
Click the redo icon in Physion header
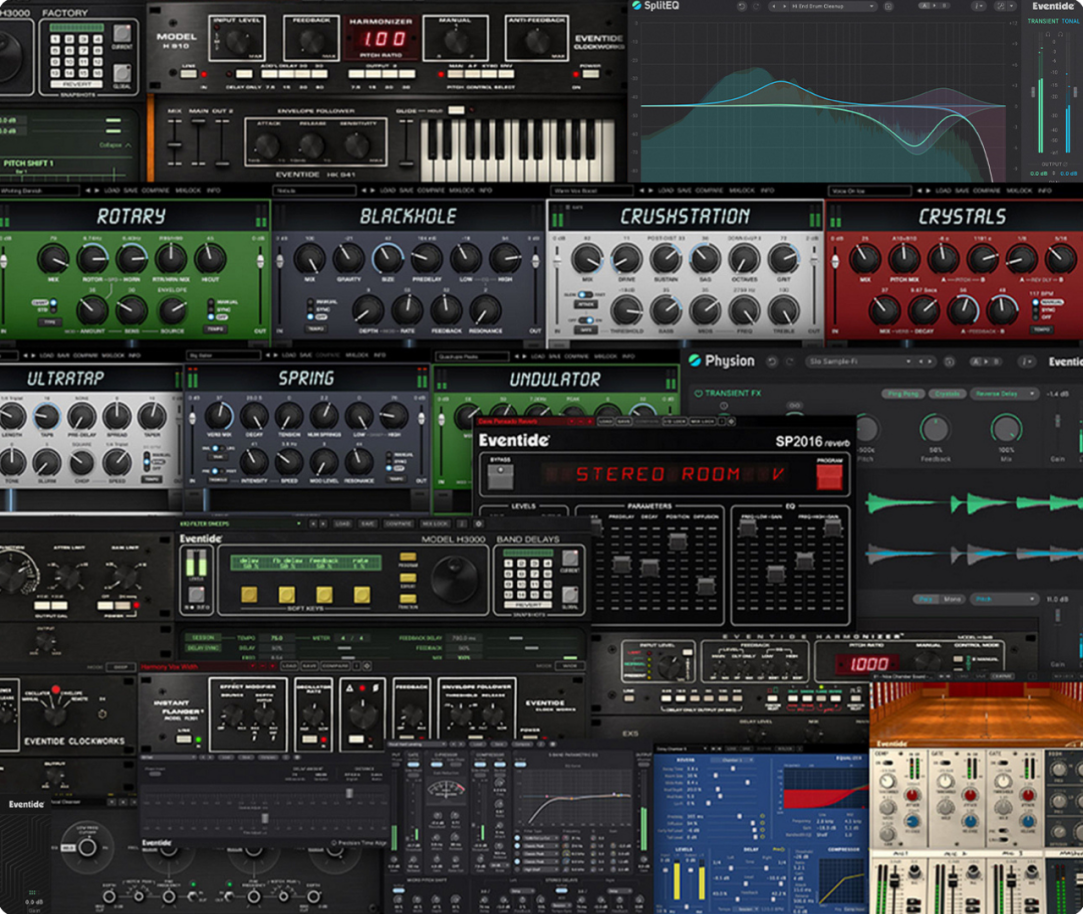[789, 361]
